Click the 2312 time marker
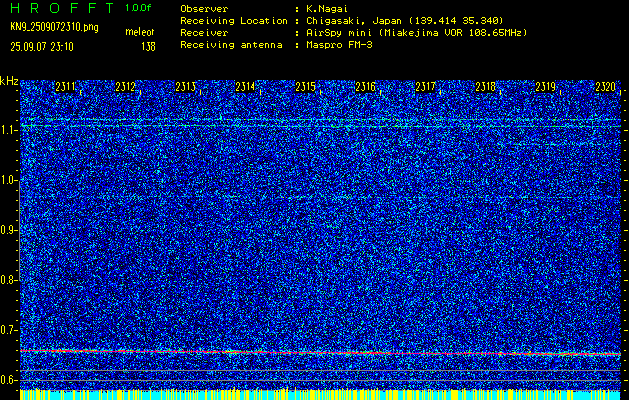 coord(125,87)
